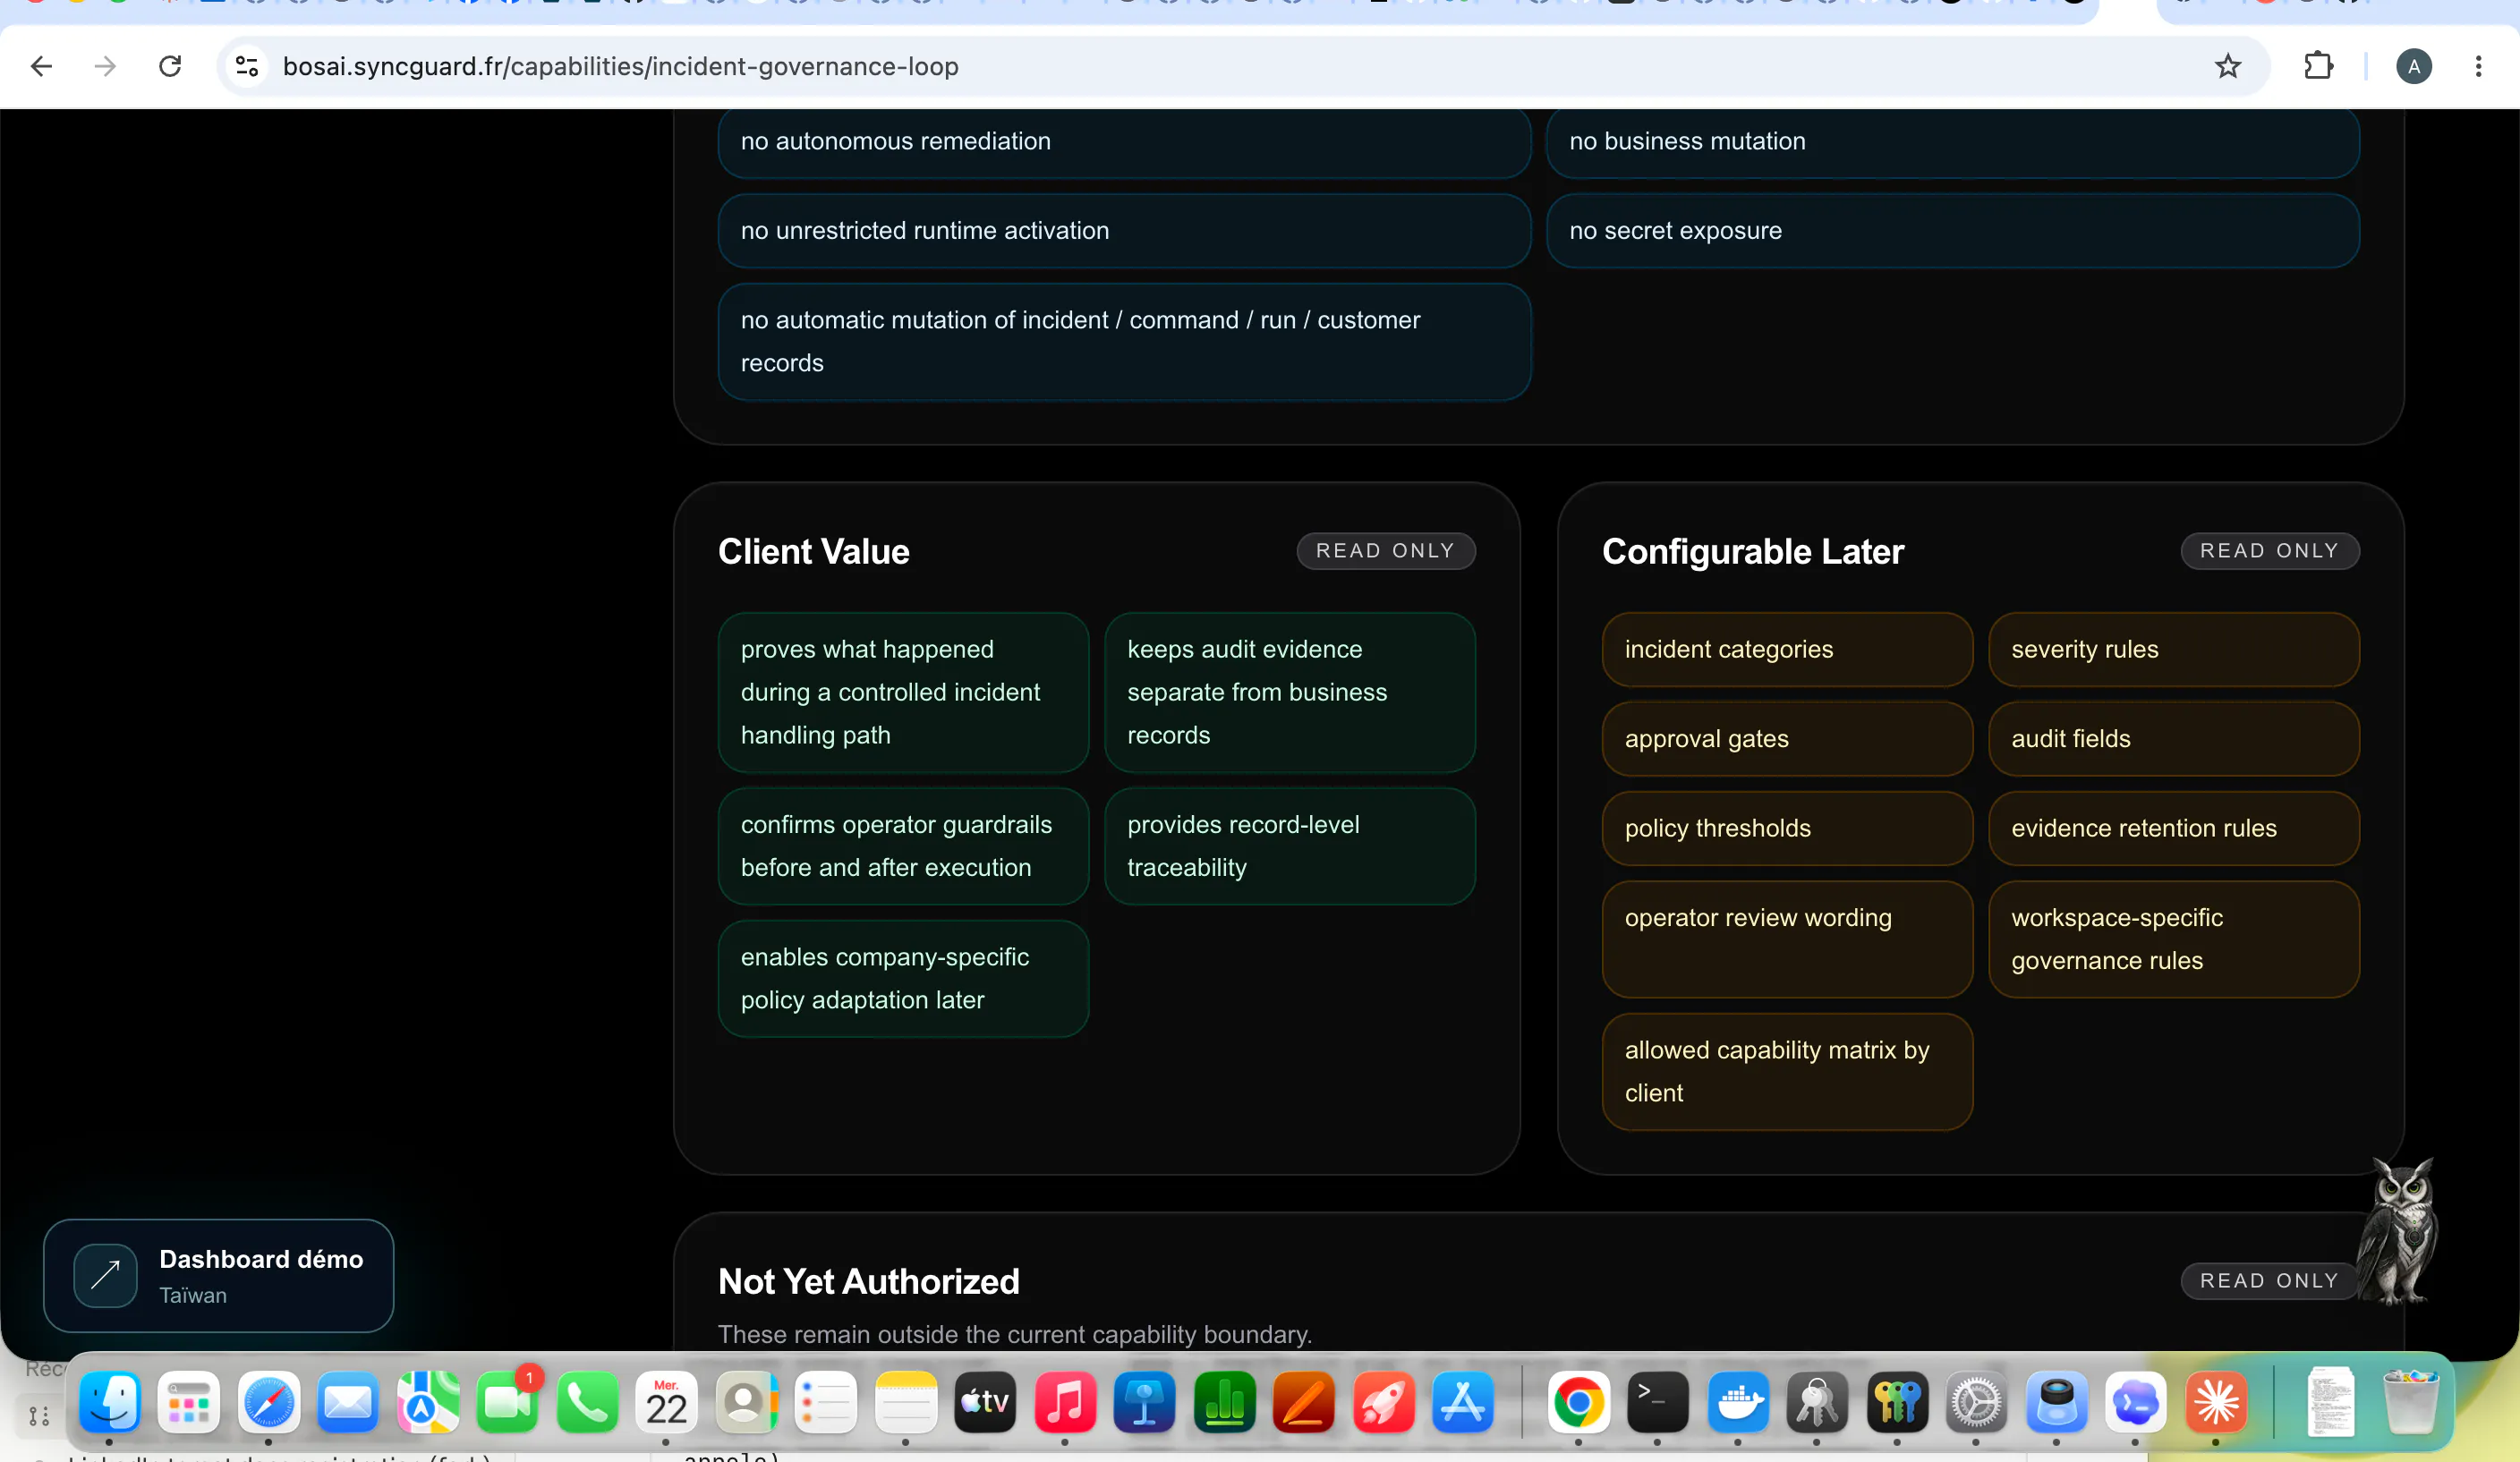Click the 'Client Value' heading
The height and width of the screenshot is (1462, 2520).
813,551
